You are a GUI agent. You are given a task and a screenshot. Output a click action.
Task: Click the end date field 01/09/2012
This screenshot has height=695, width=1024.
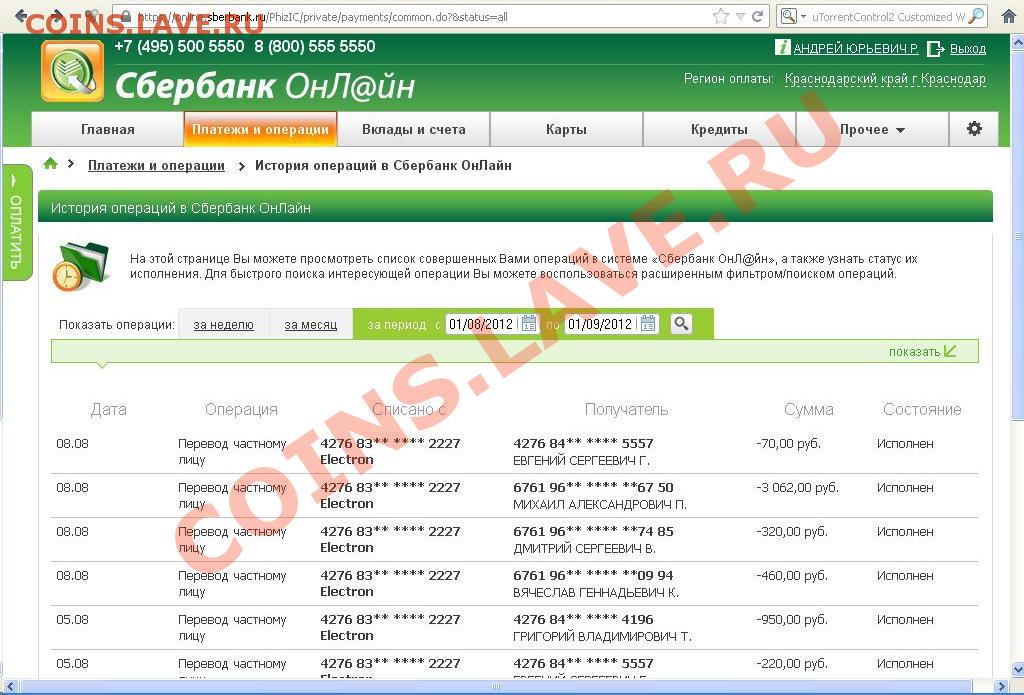point(601,324)
